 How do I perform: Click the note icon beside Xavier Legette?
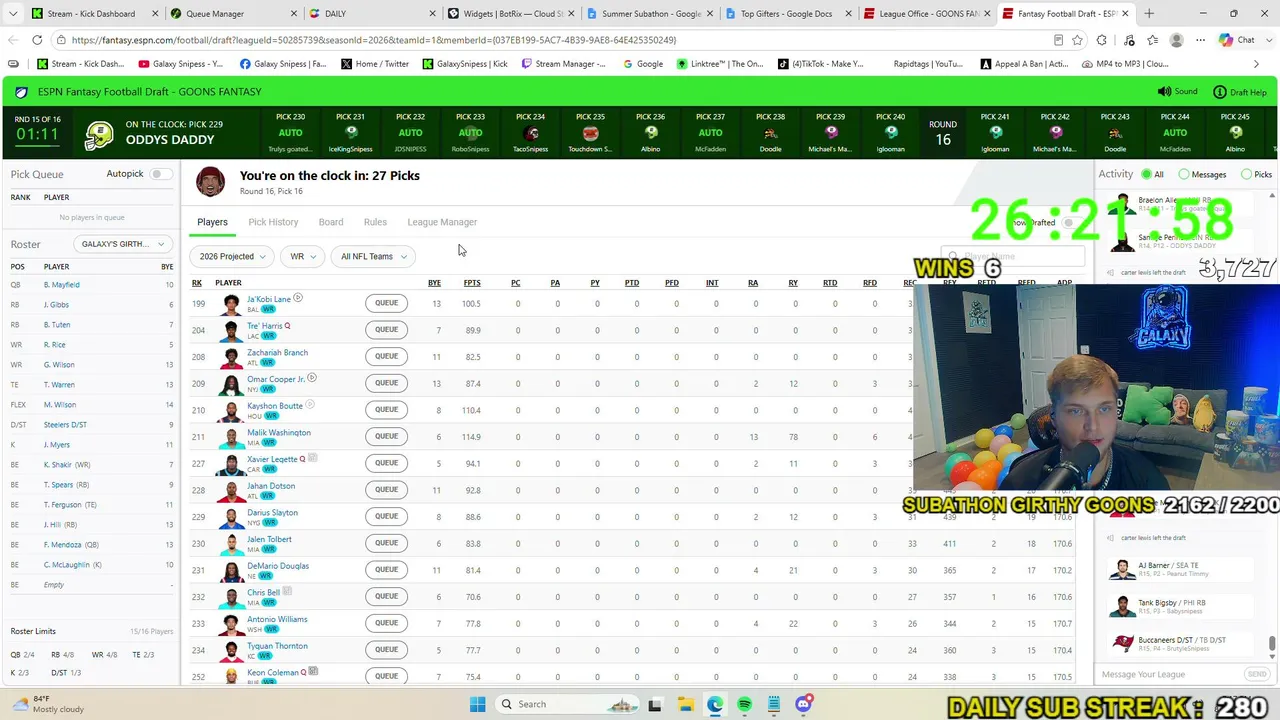[313, 458]
